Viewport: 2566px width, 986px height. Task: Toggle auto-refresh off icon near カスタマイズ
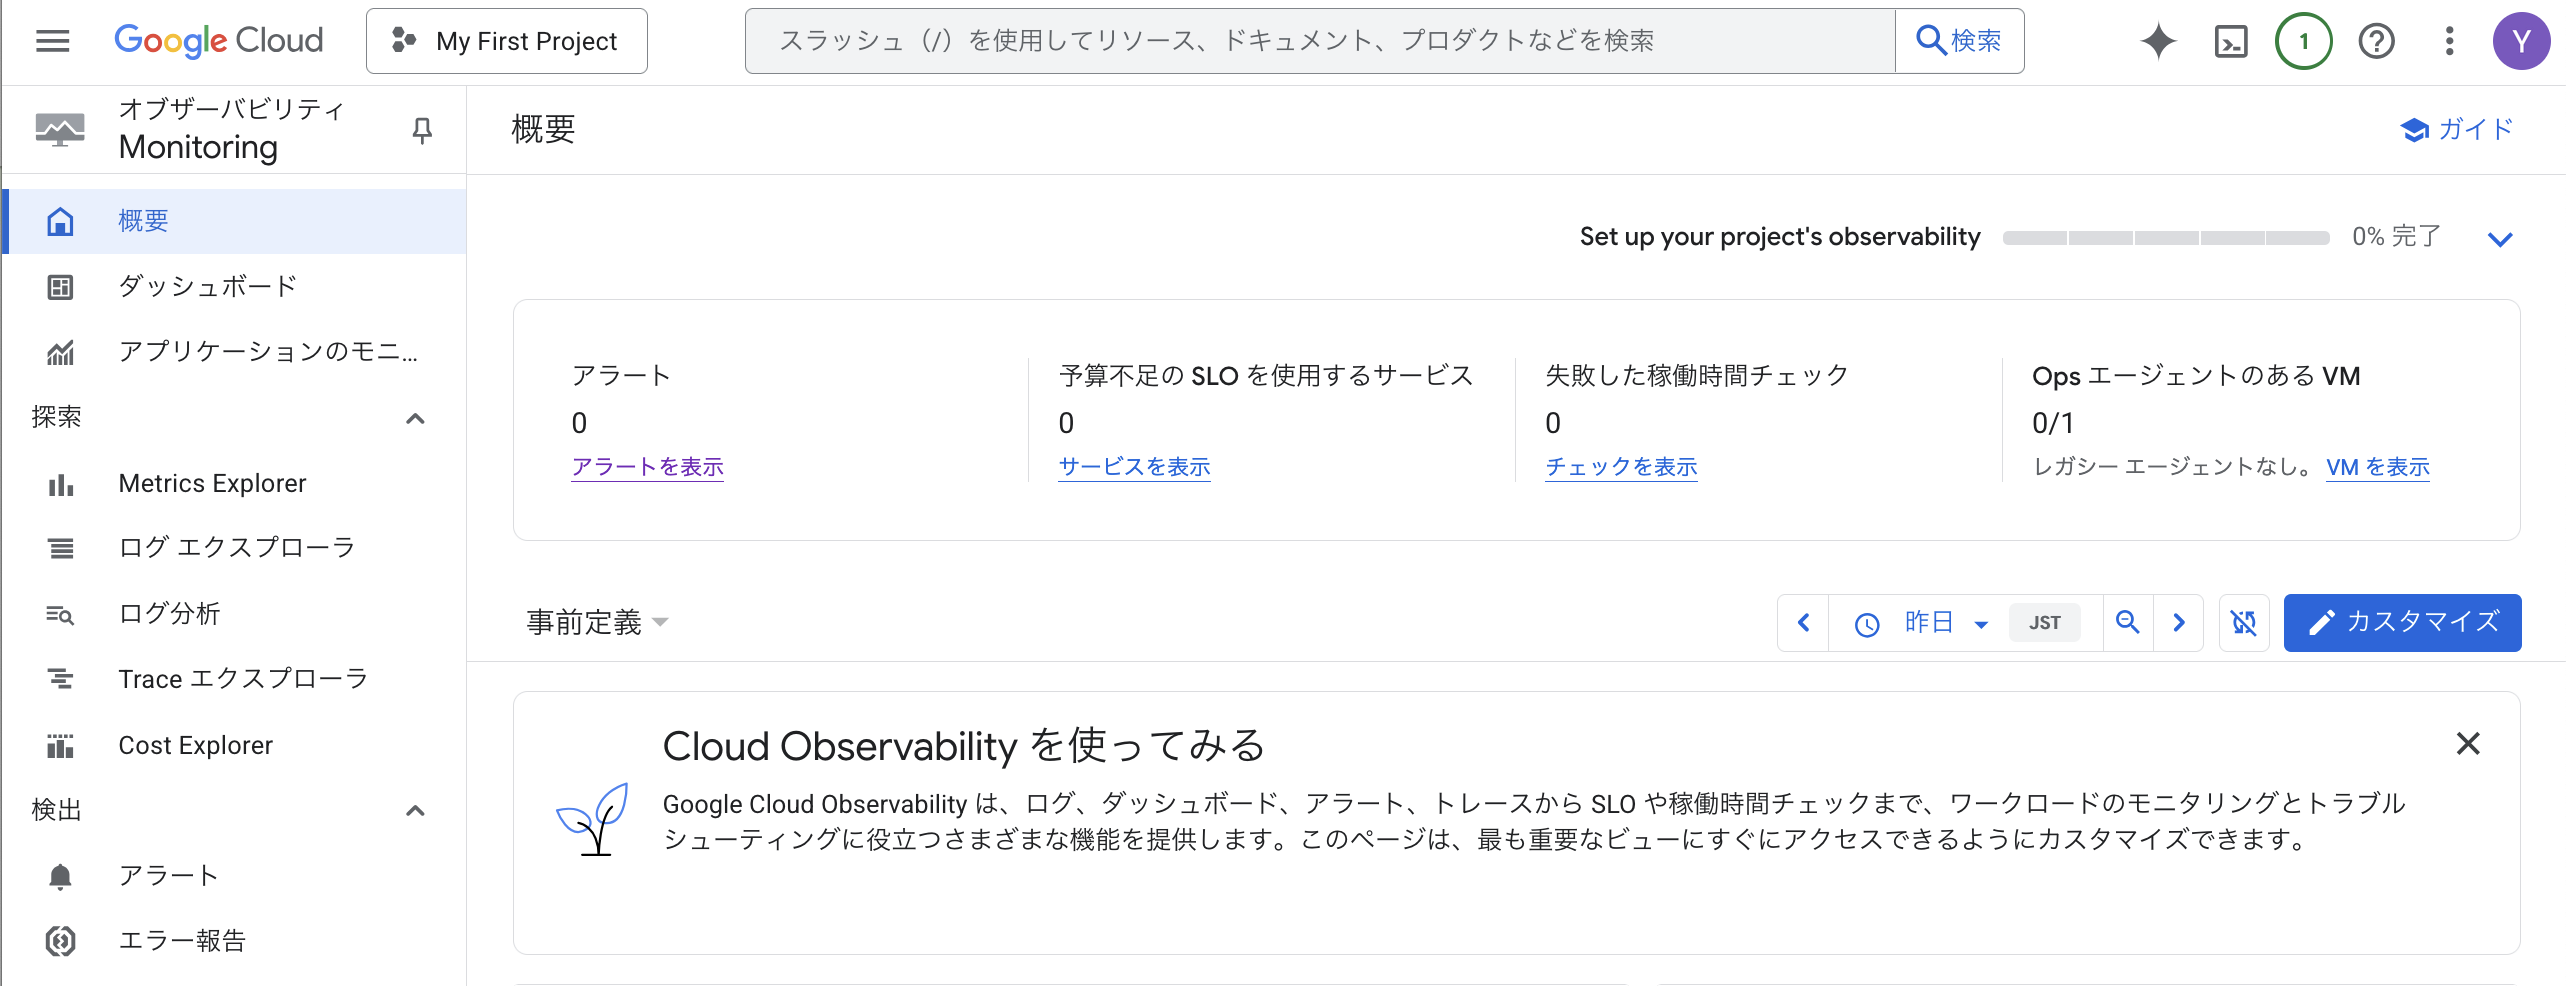coord(2244,622)
